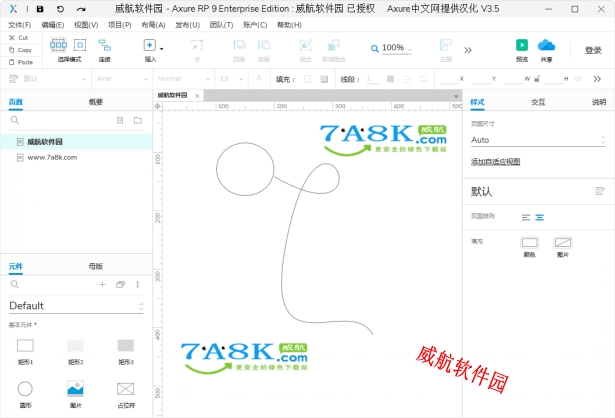The height and width of the screenshot is (418, 615).
Task: Click the fill image swatch in style bar
Action: click(x=324, y=79)
